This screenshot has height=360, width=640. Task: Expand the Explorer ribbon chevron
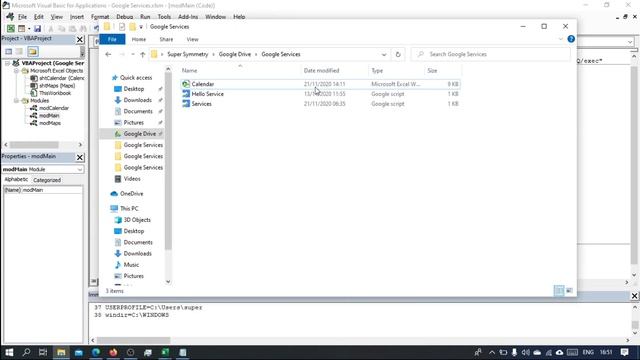[x=560, y=39]
